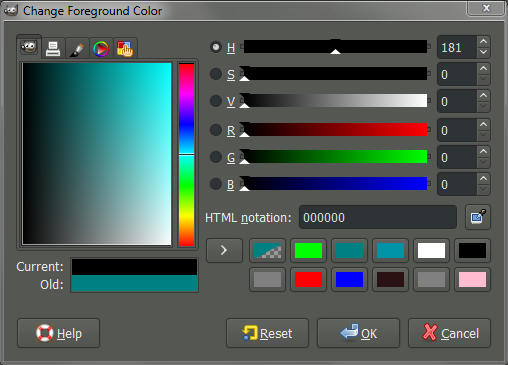This screenshot has width=508, height=365.
Task: Select the GIMP color selector tab
Action: click(29, 47)
